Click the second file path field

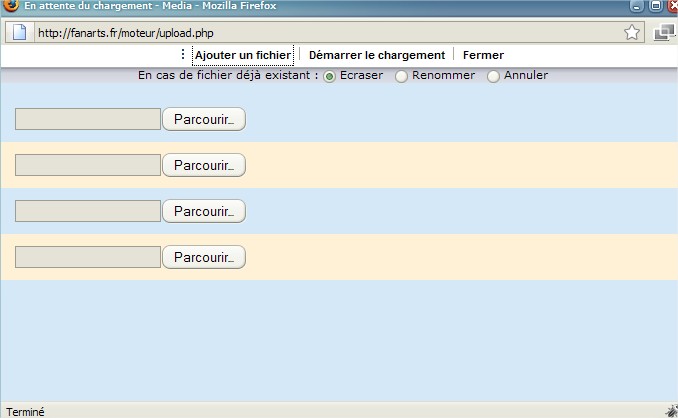tap(88, 165)
